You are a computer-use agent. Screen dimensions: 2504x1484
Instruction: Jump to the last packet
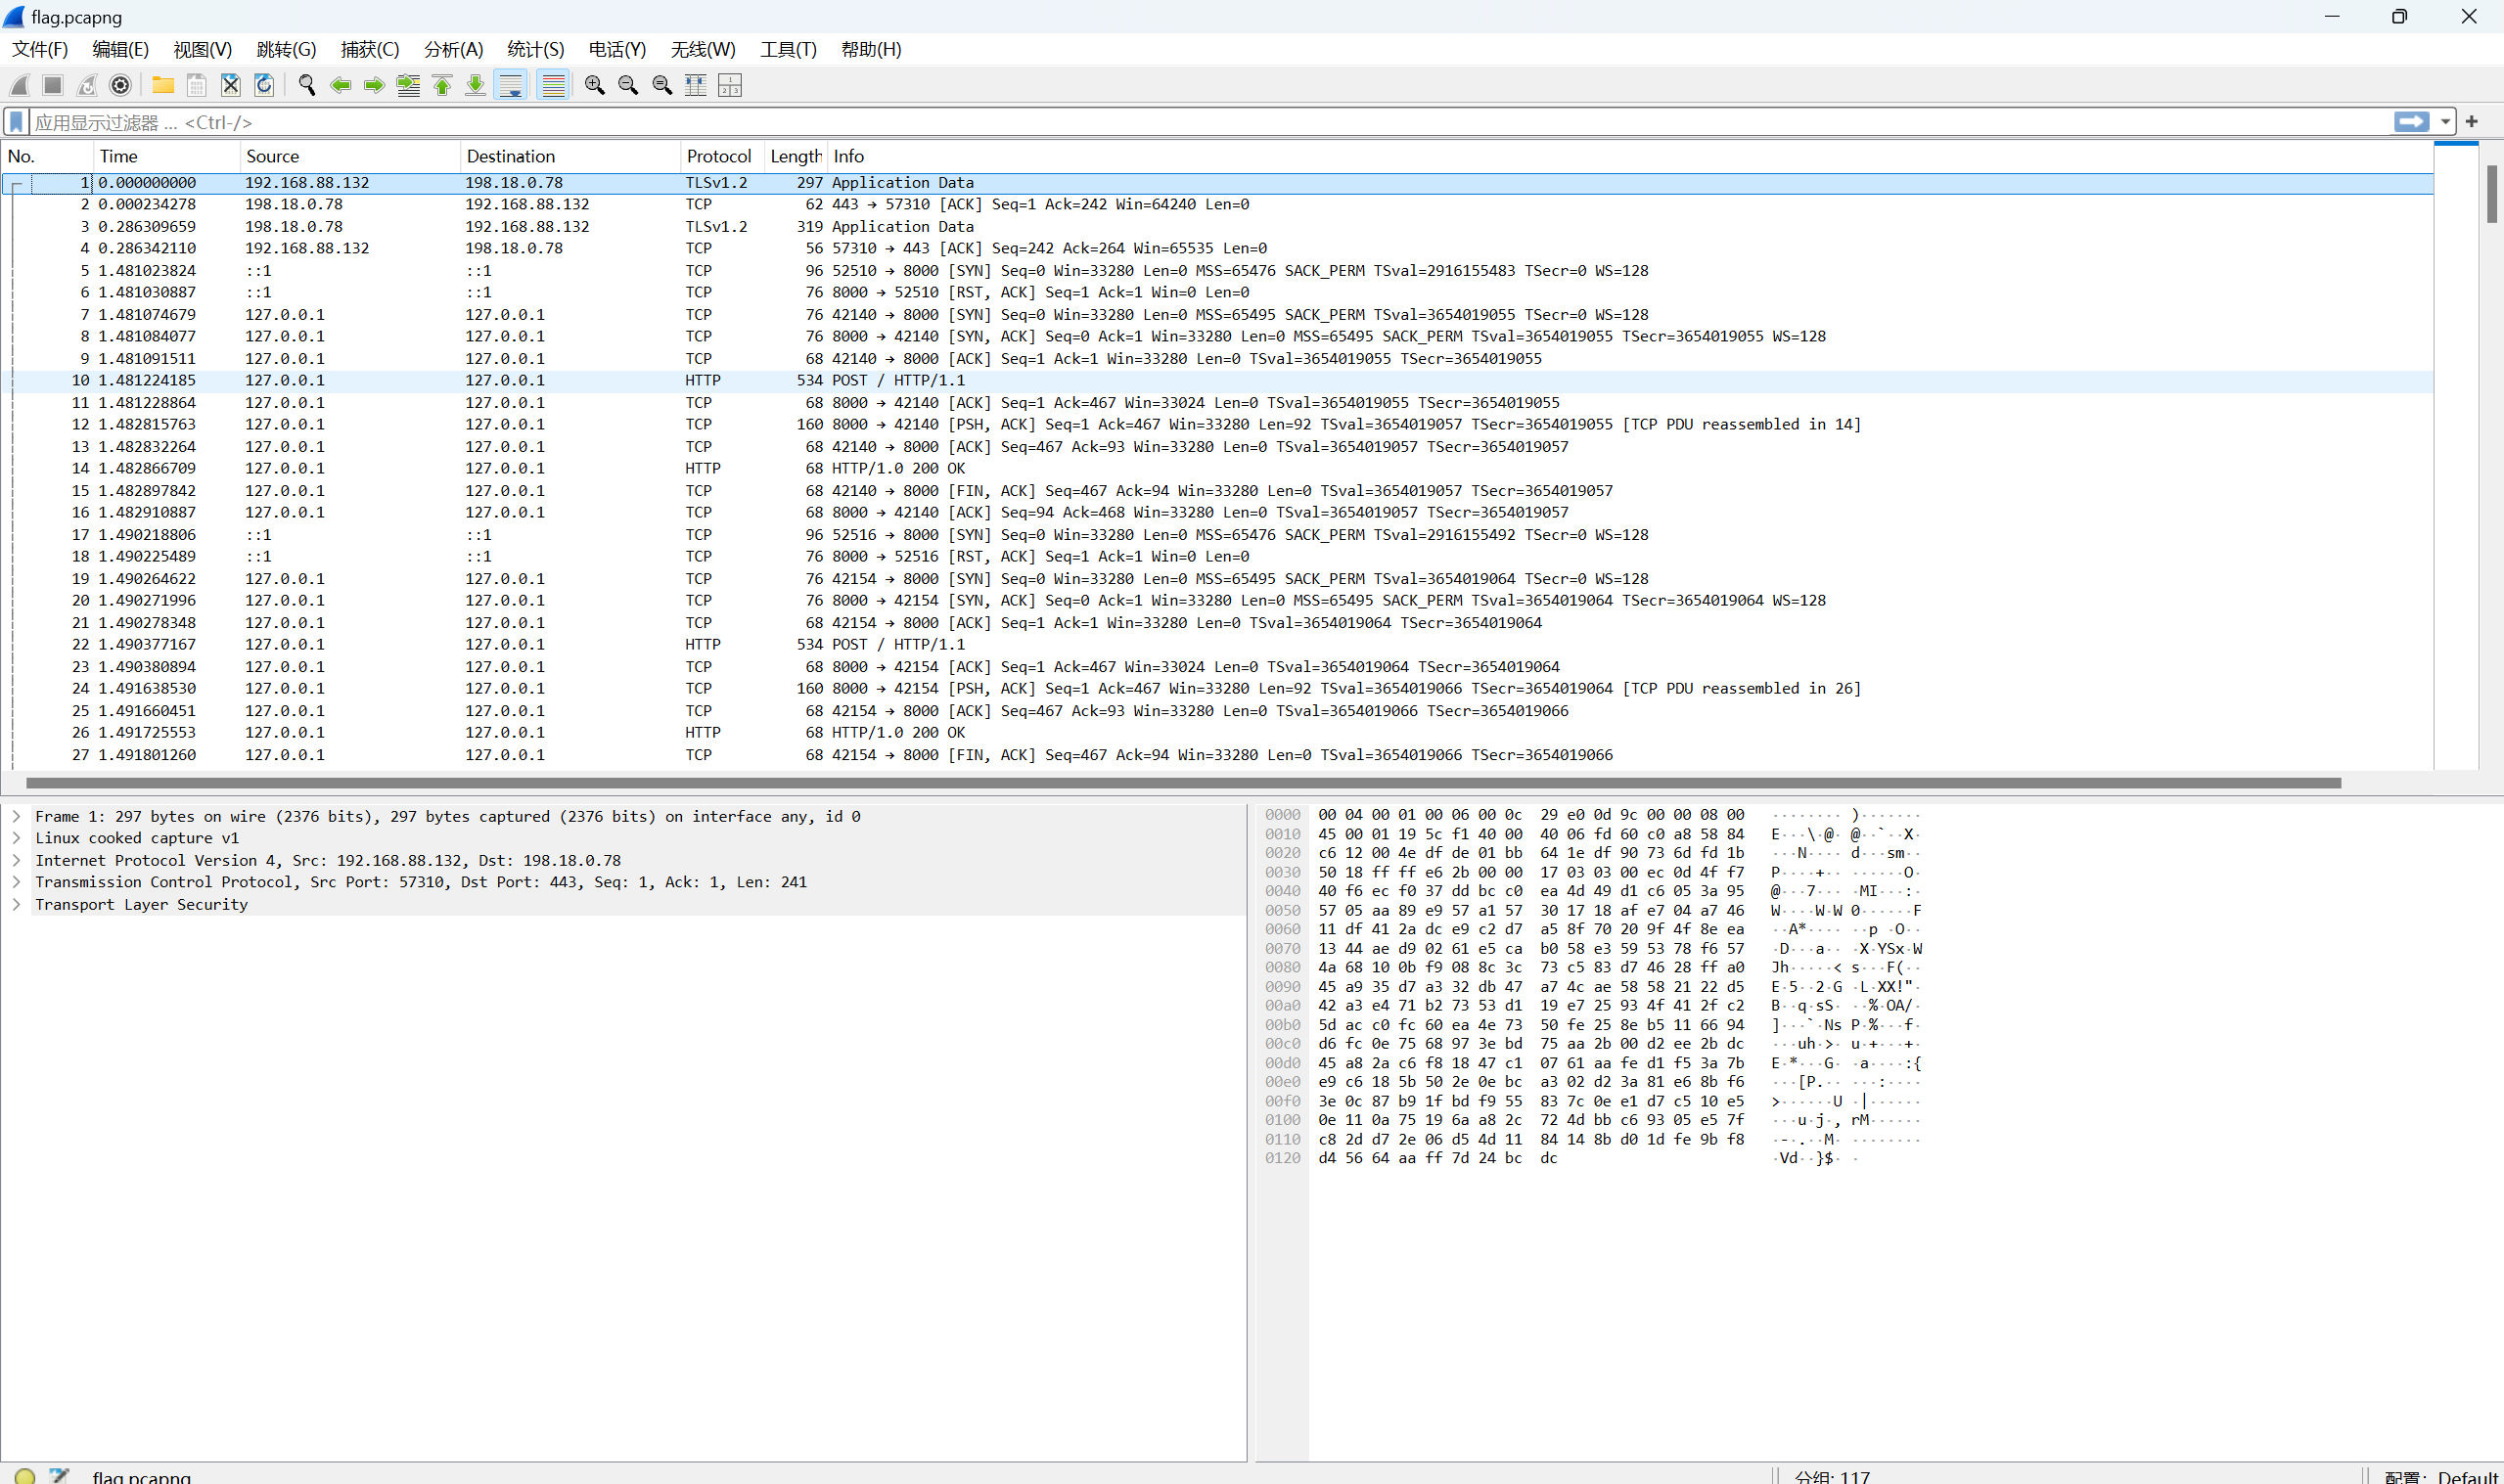[476, 85]
